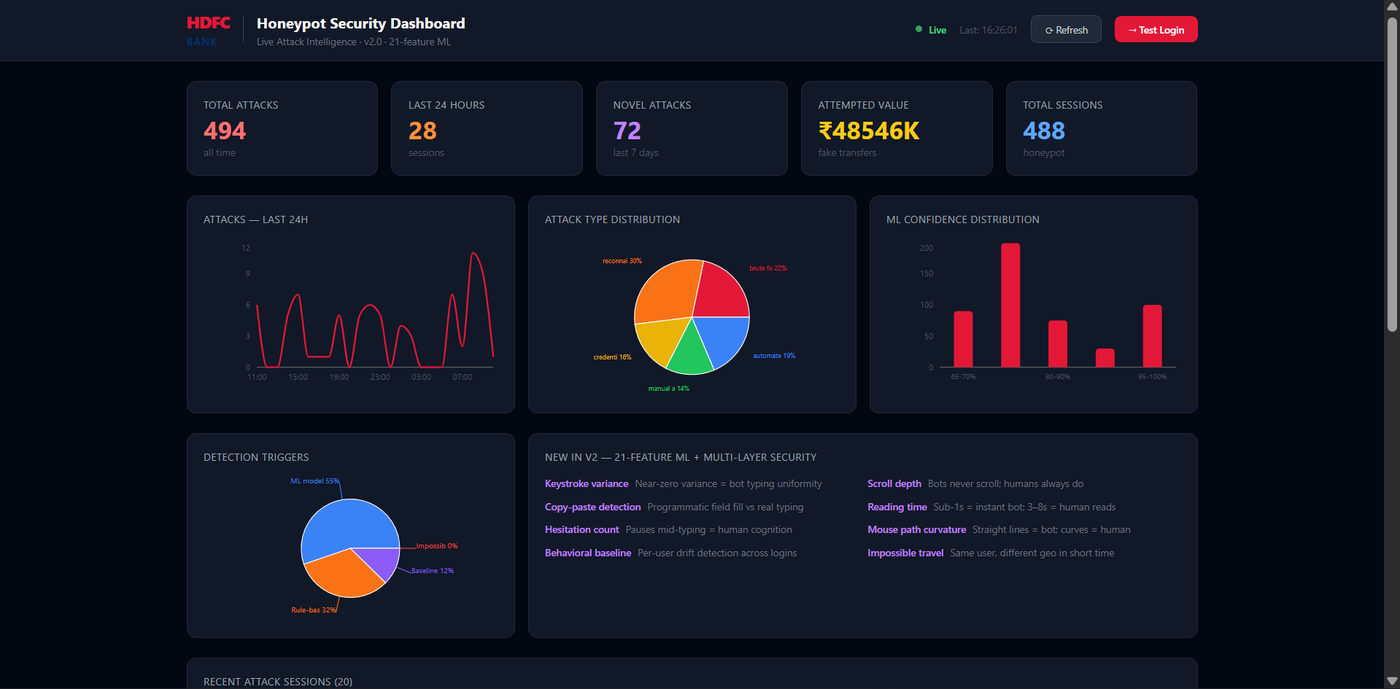The width and height of the screenshot is (1400, 689).
Task: Click the Behavioral baseline feature label
Action: coord(588,553)
